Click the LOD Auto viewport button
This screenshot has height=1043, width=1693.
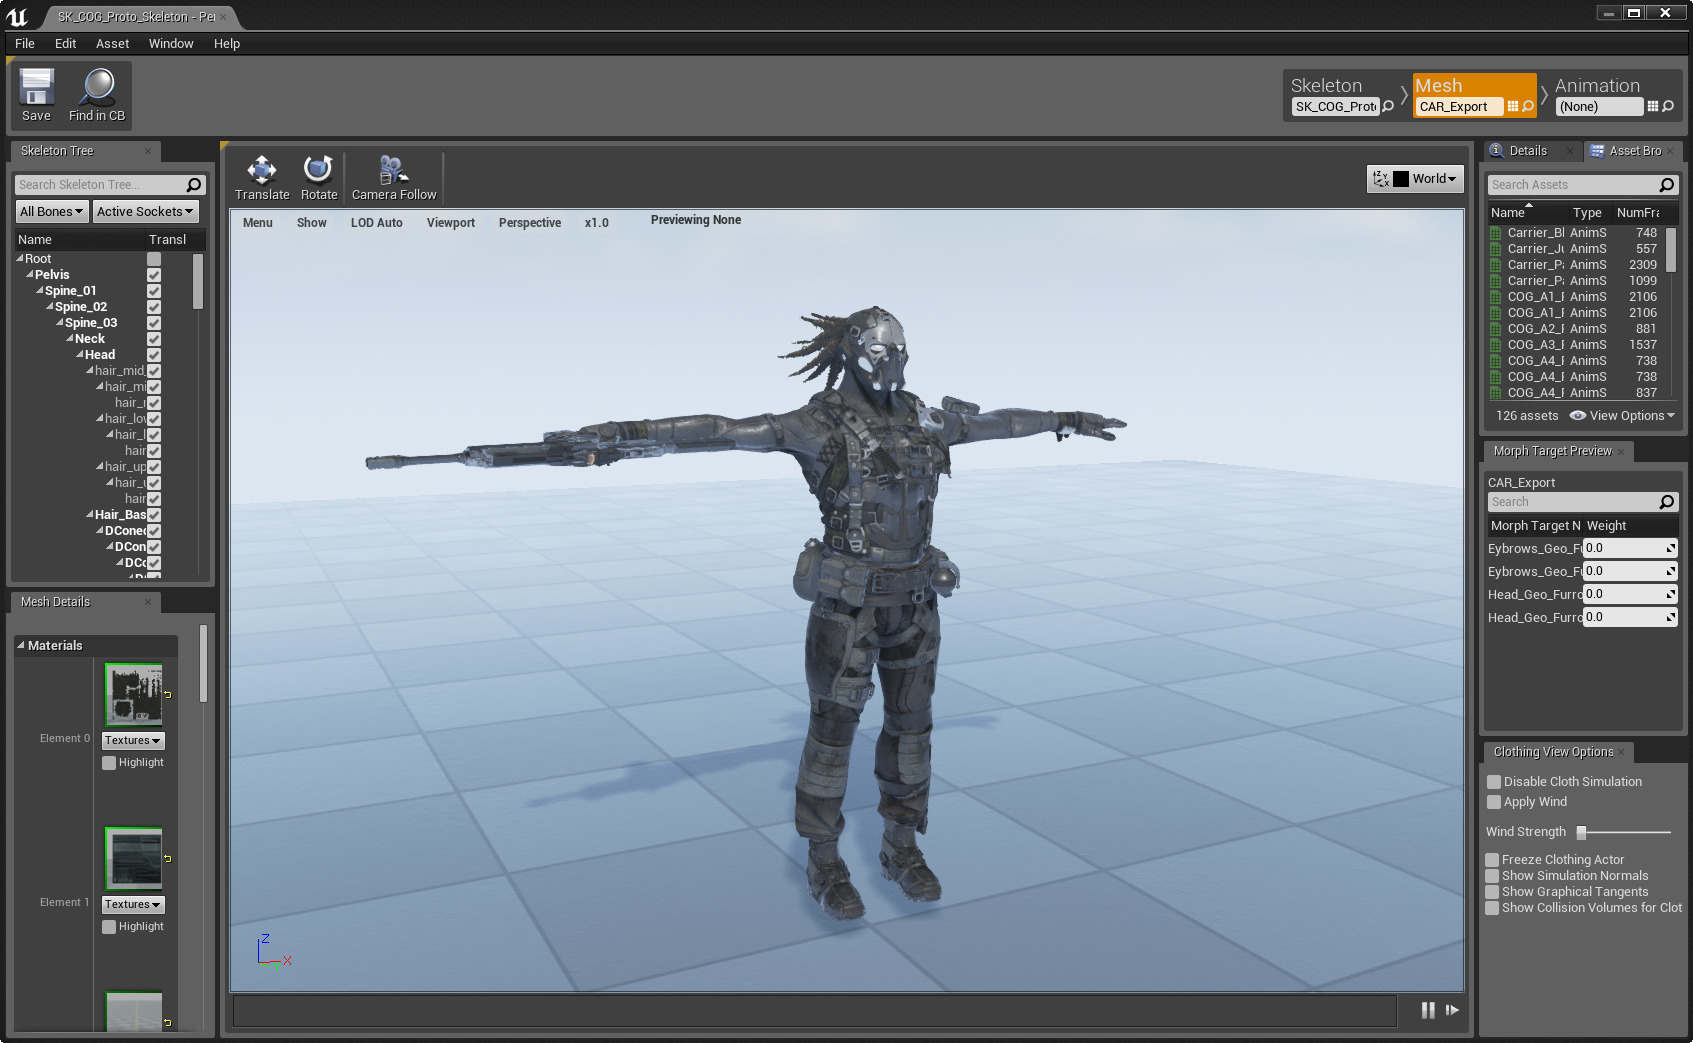pyautogui.click(x=376, y=223)
